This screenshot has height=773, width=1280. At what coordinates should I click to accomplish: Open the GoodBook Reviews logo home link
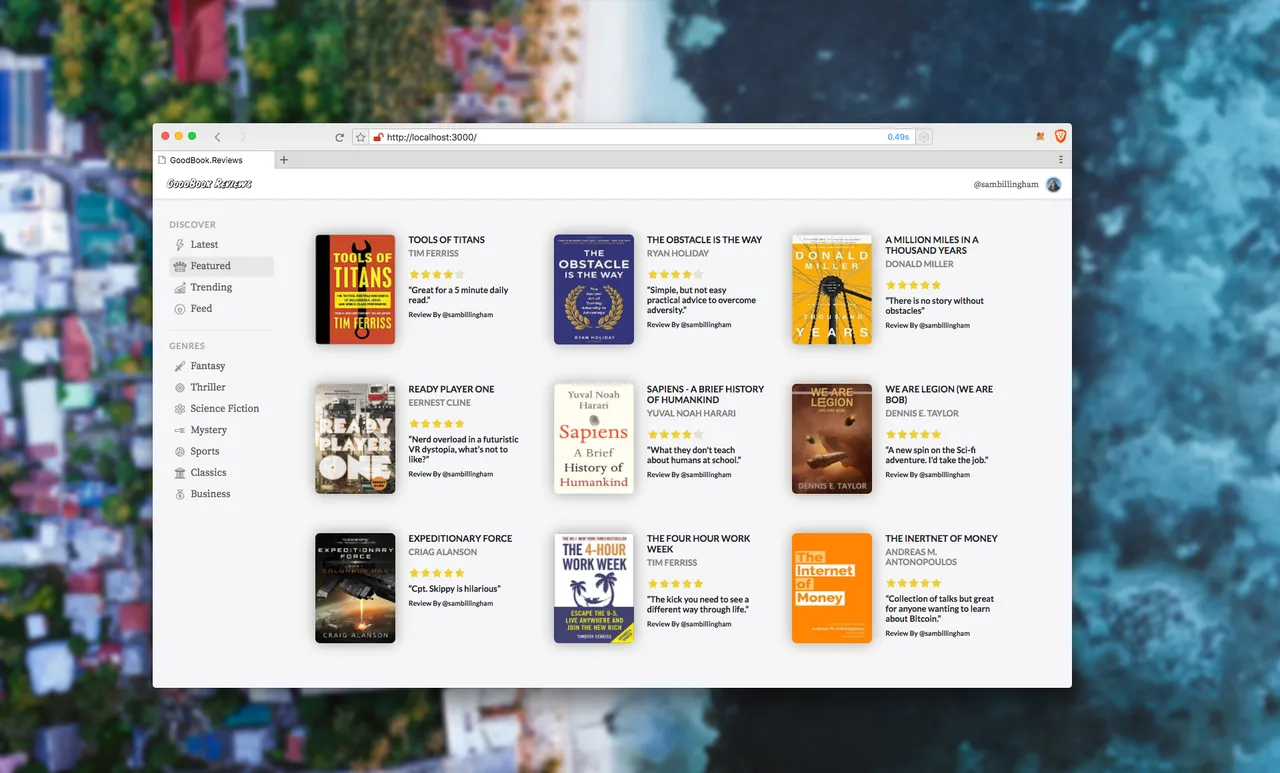[x=209, y=184]
